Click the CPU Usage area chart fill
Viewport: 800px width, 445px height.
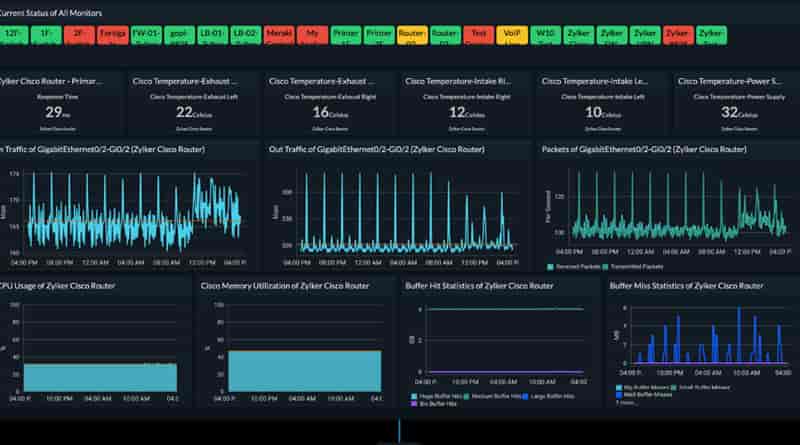pyautogui.click(x=100, y=378)
